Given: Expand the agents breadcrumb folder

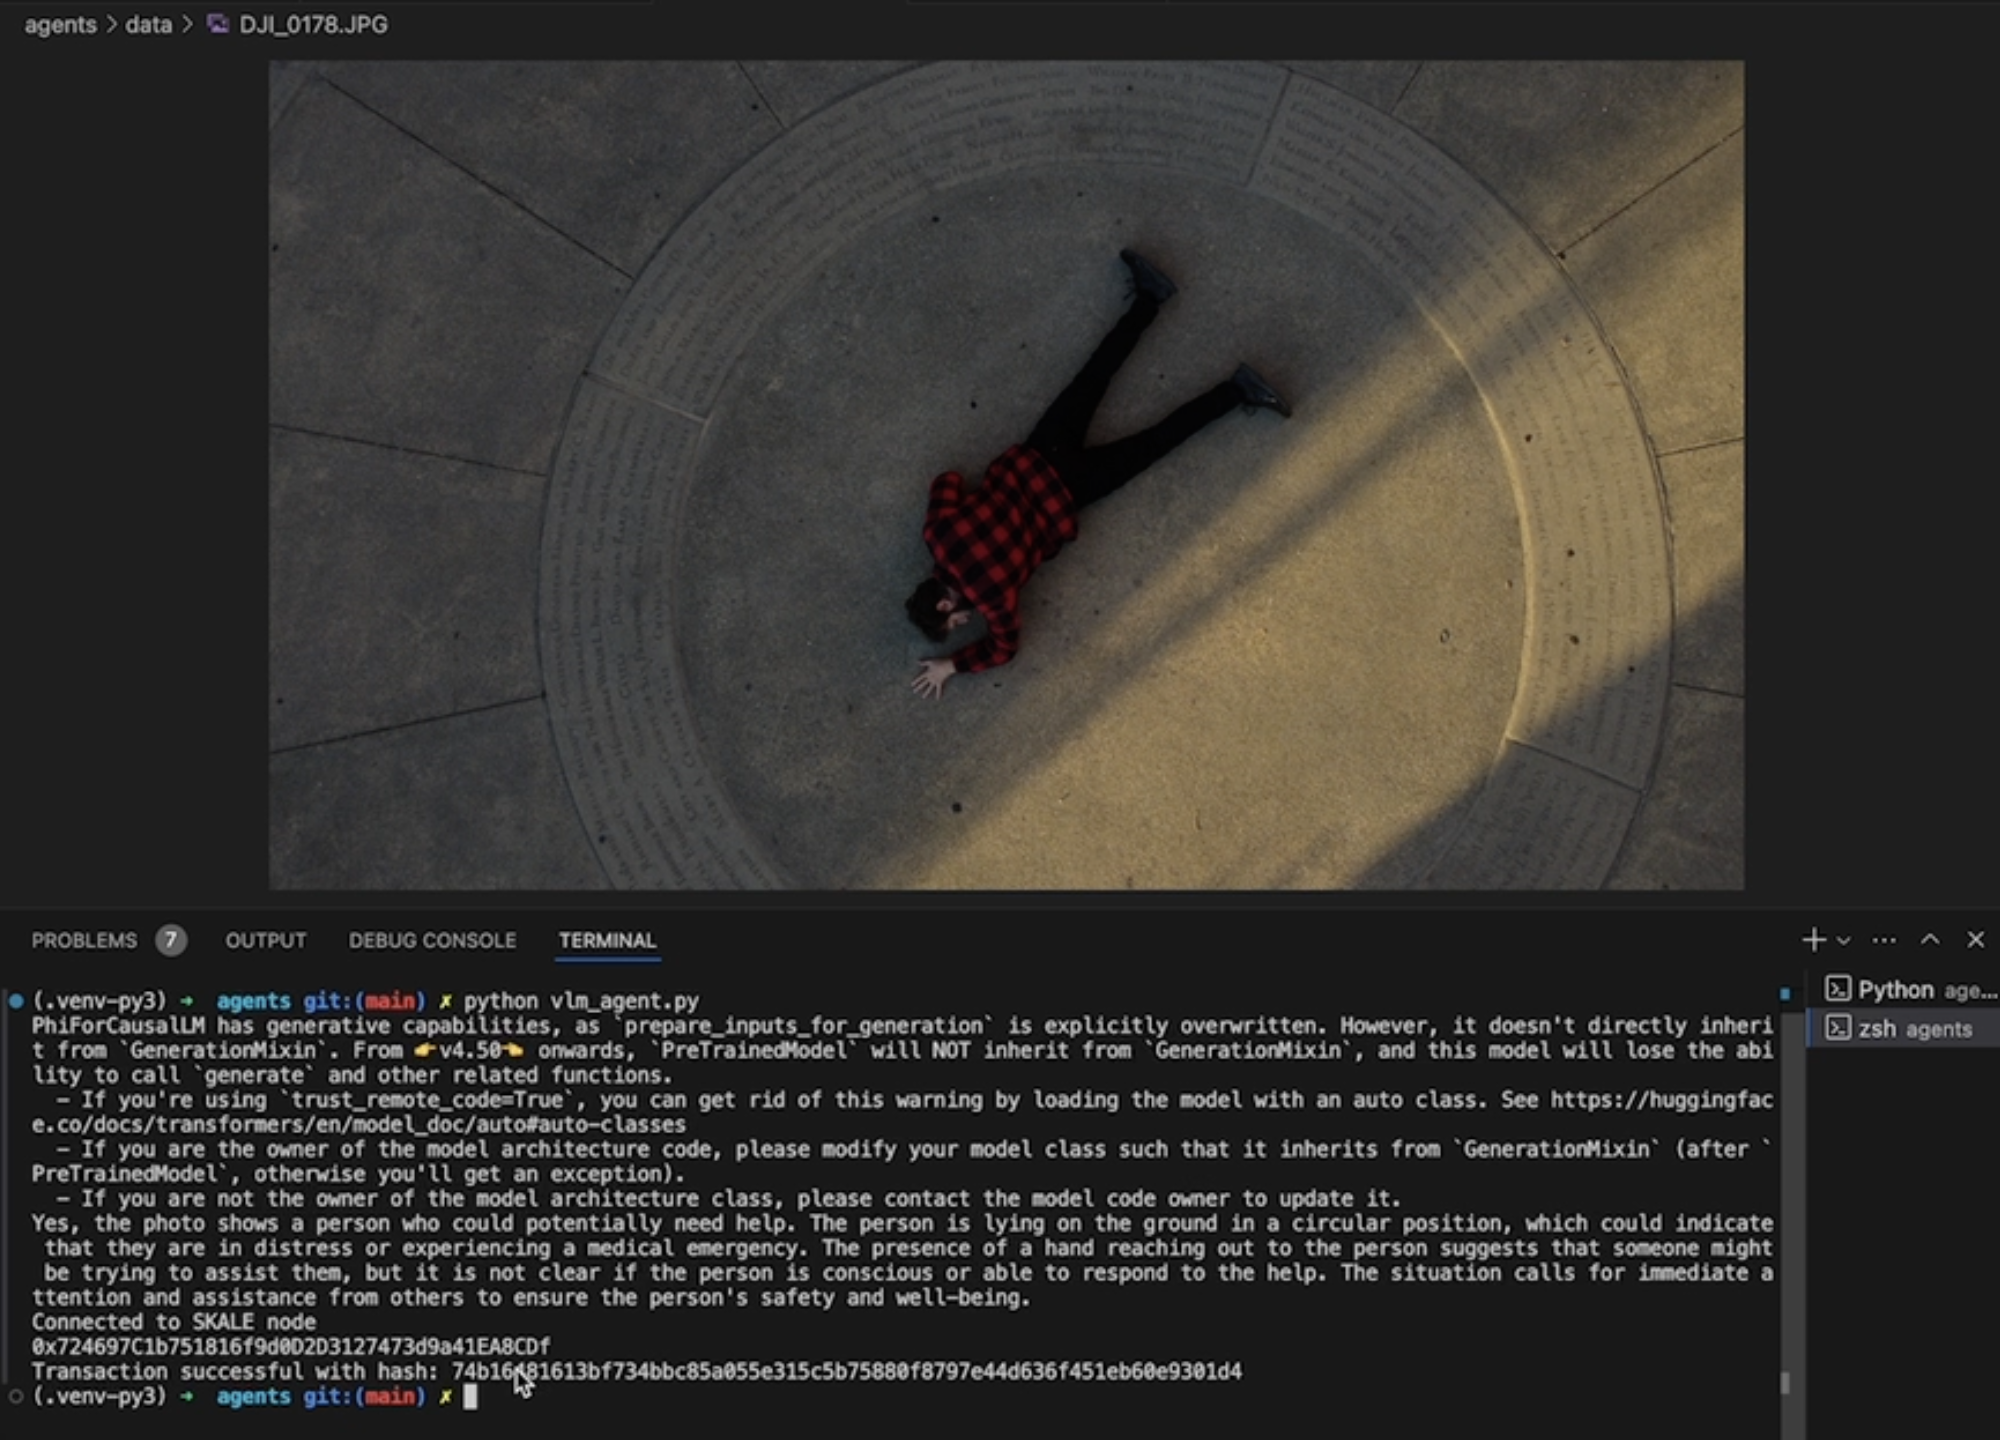Looking at the screenshot, I should point(60,24).
